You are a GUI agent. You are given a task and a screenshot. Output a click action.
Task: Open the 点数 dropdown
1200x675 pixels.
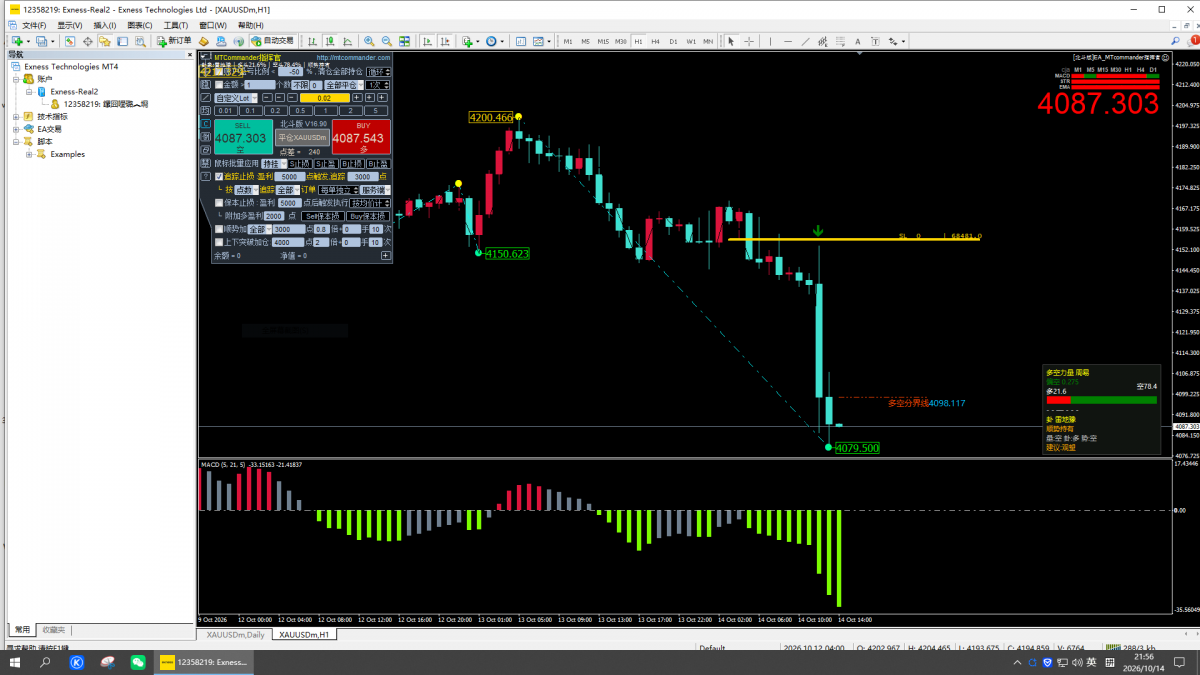pos(245,189)
